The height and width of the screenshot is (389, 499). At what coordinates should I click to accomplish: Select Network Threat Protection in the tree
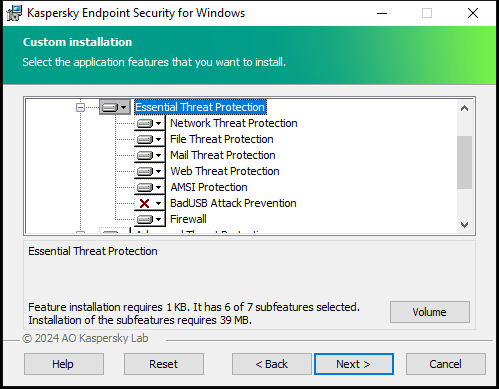click(234, 123)
